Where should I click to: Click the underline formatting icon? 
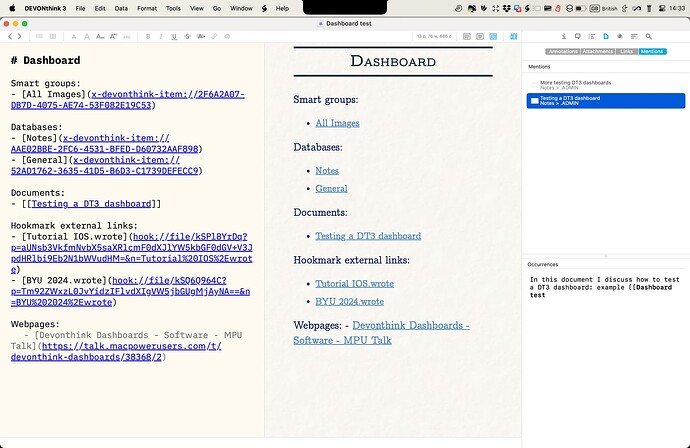pos(175,36)
